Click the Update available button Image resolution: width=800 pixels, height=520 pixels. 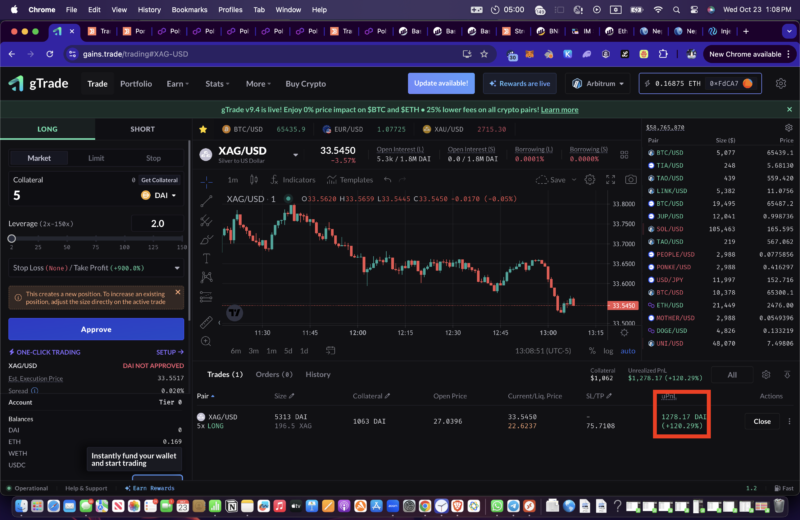441,83
